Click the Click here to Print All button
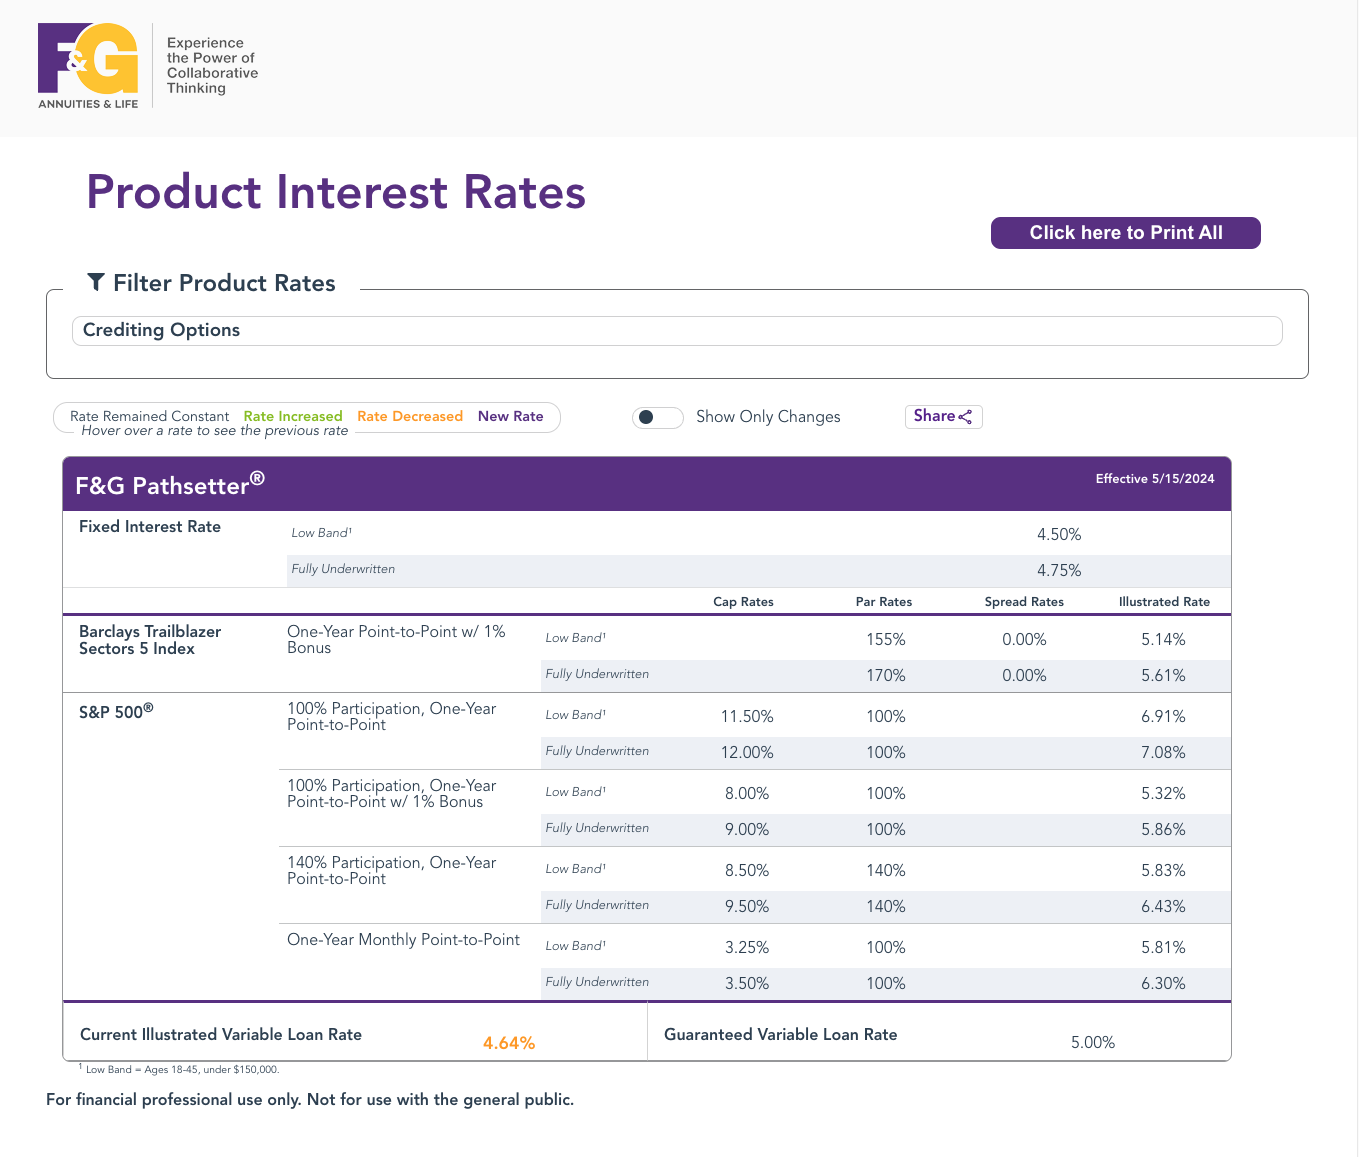This screenshot has width=1359, height=1157. [x=1125, y=233]
